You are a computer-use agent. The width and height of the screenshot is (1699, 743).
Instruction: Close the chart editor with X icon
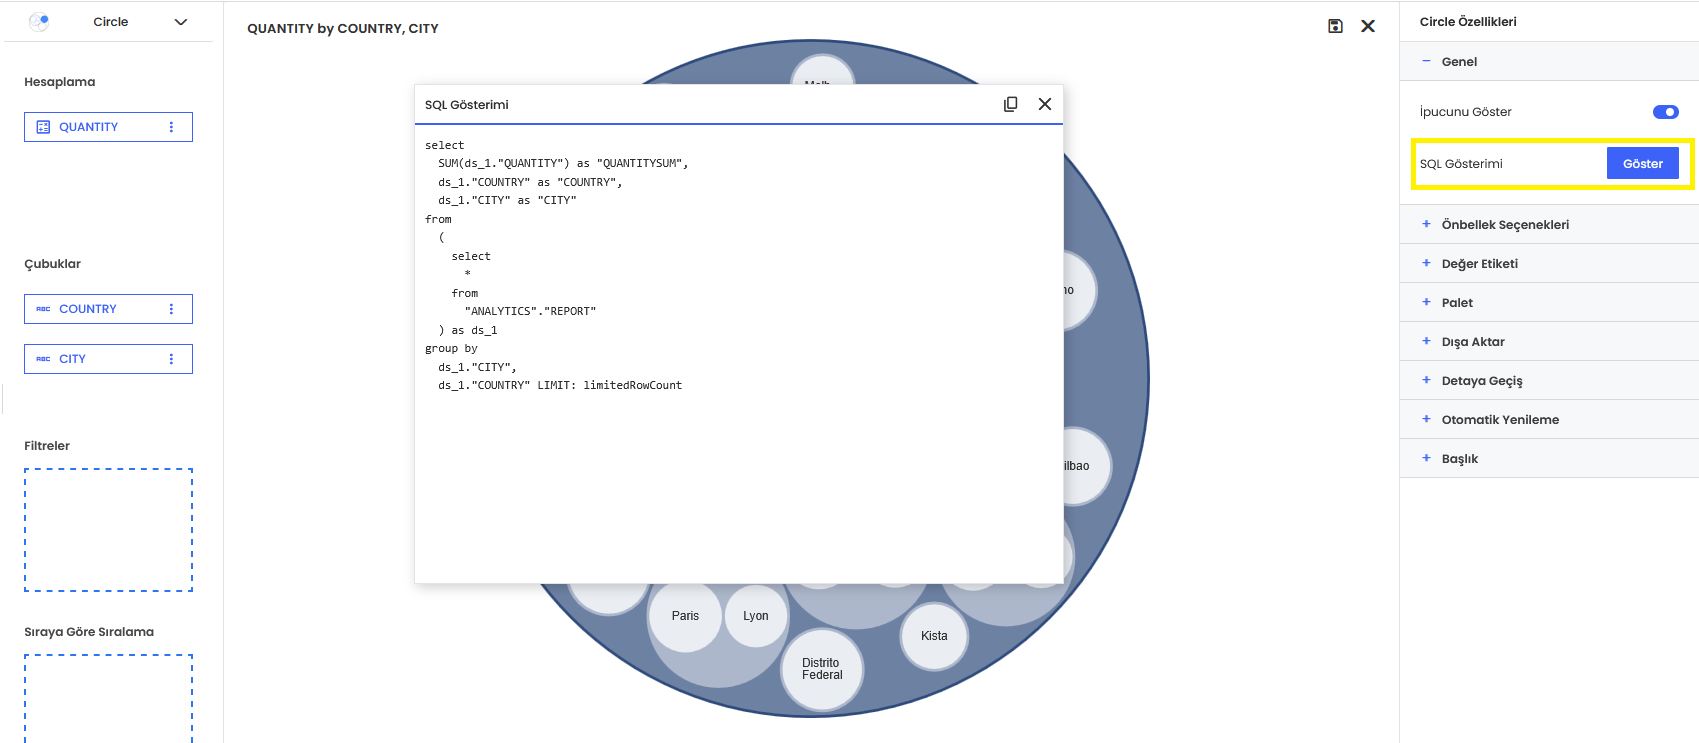[1368, 26]
